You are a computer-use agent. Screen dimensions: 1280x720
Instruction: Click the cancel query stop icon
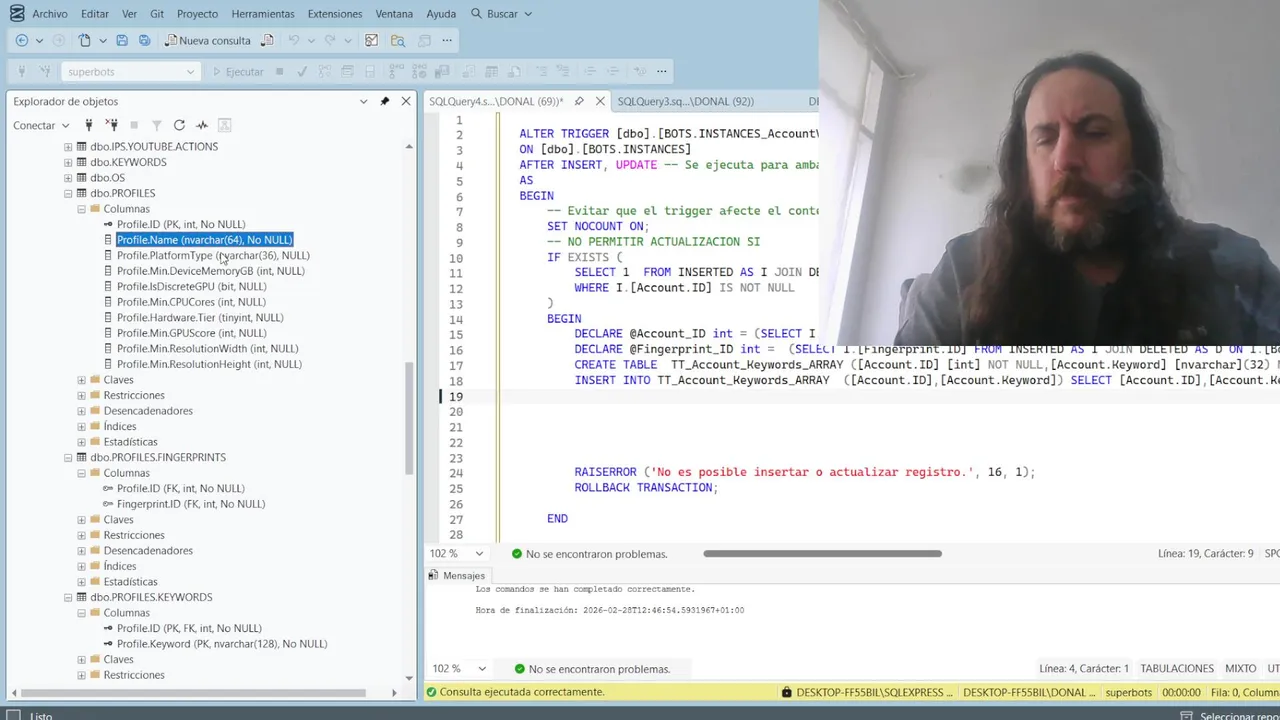pos(280,71)
